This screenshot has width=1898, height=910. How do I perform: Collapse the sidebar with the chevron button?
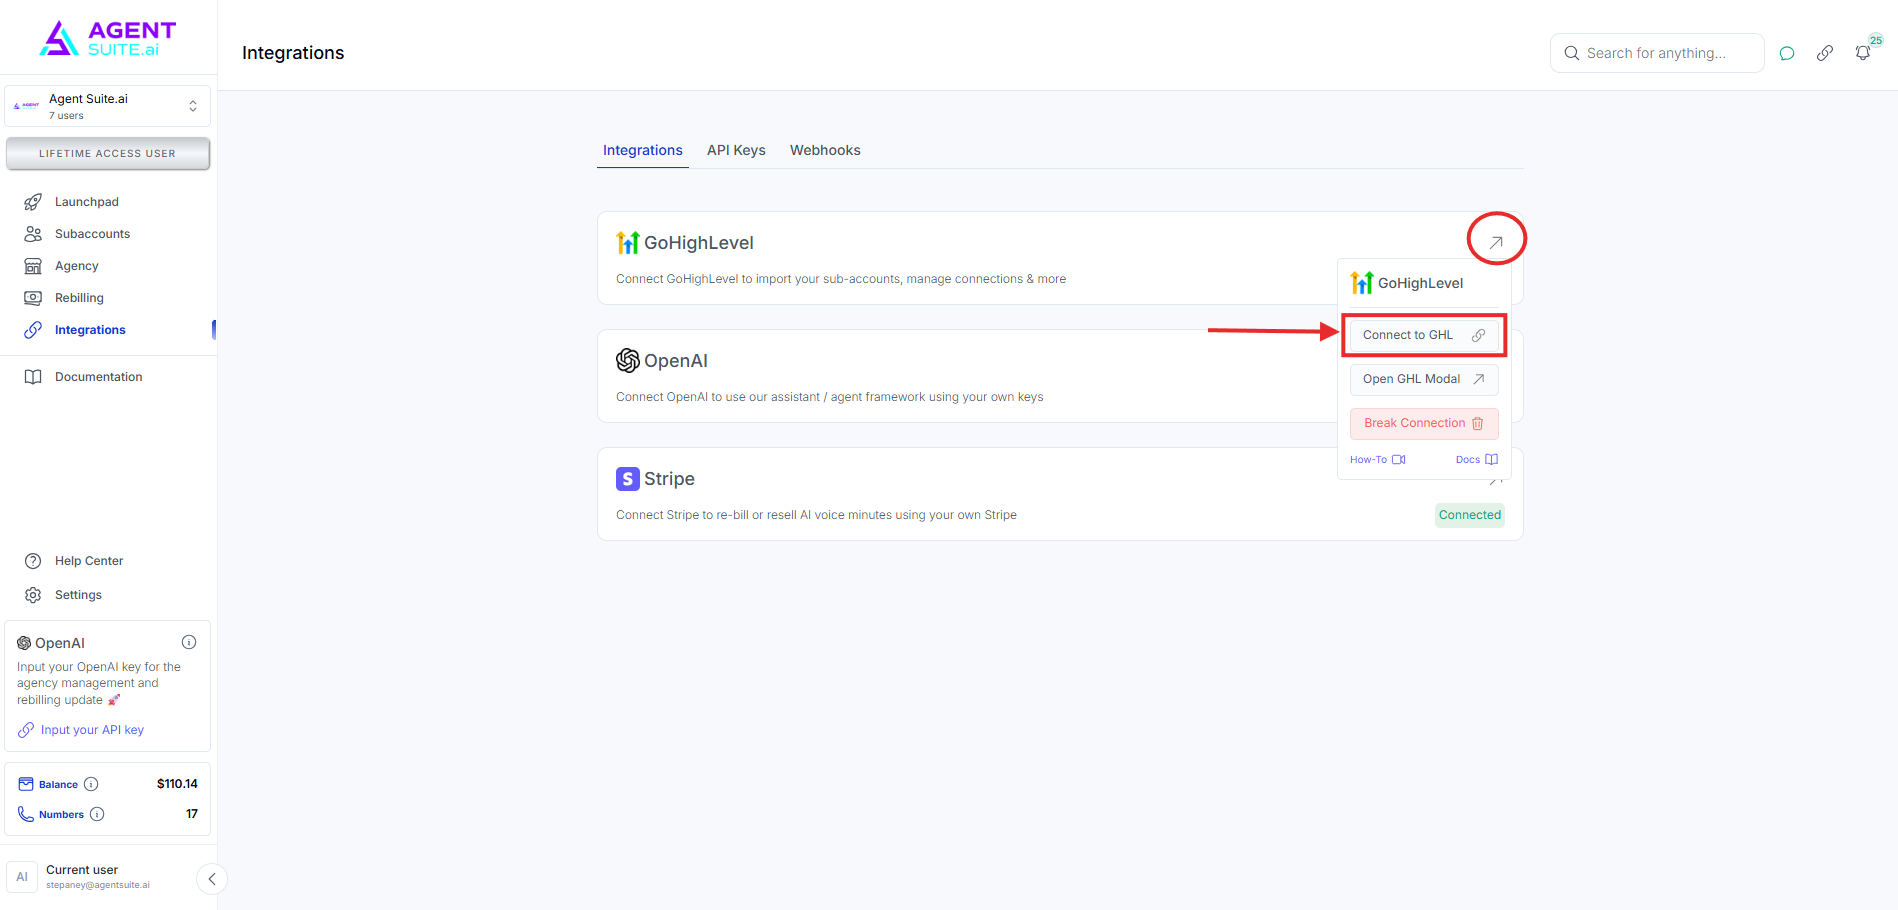(212, 879)
